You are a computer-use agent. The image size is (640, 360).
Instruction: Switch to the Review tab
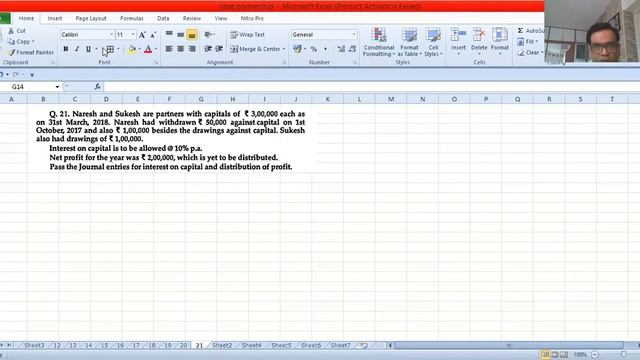(x=191, y=18)
